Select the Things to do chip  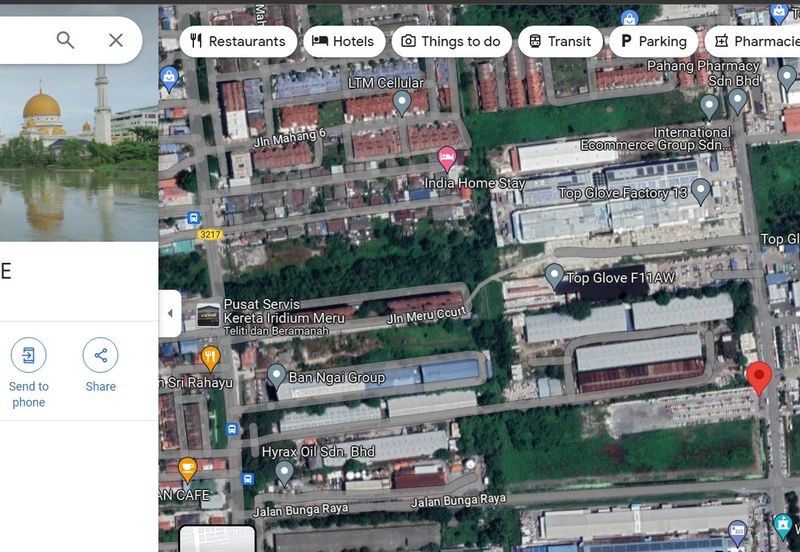point(452,41)
